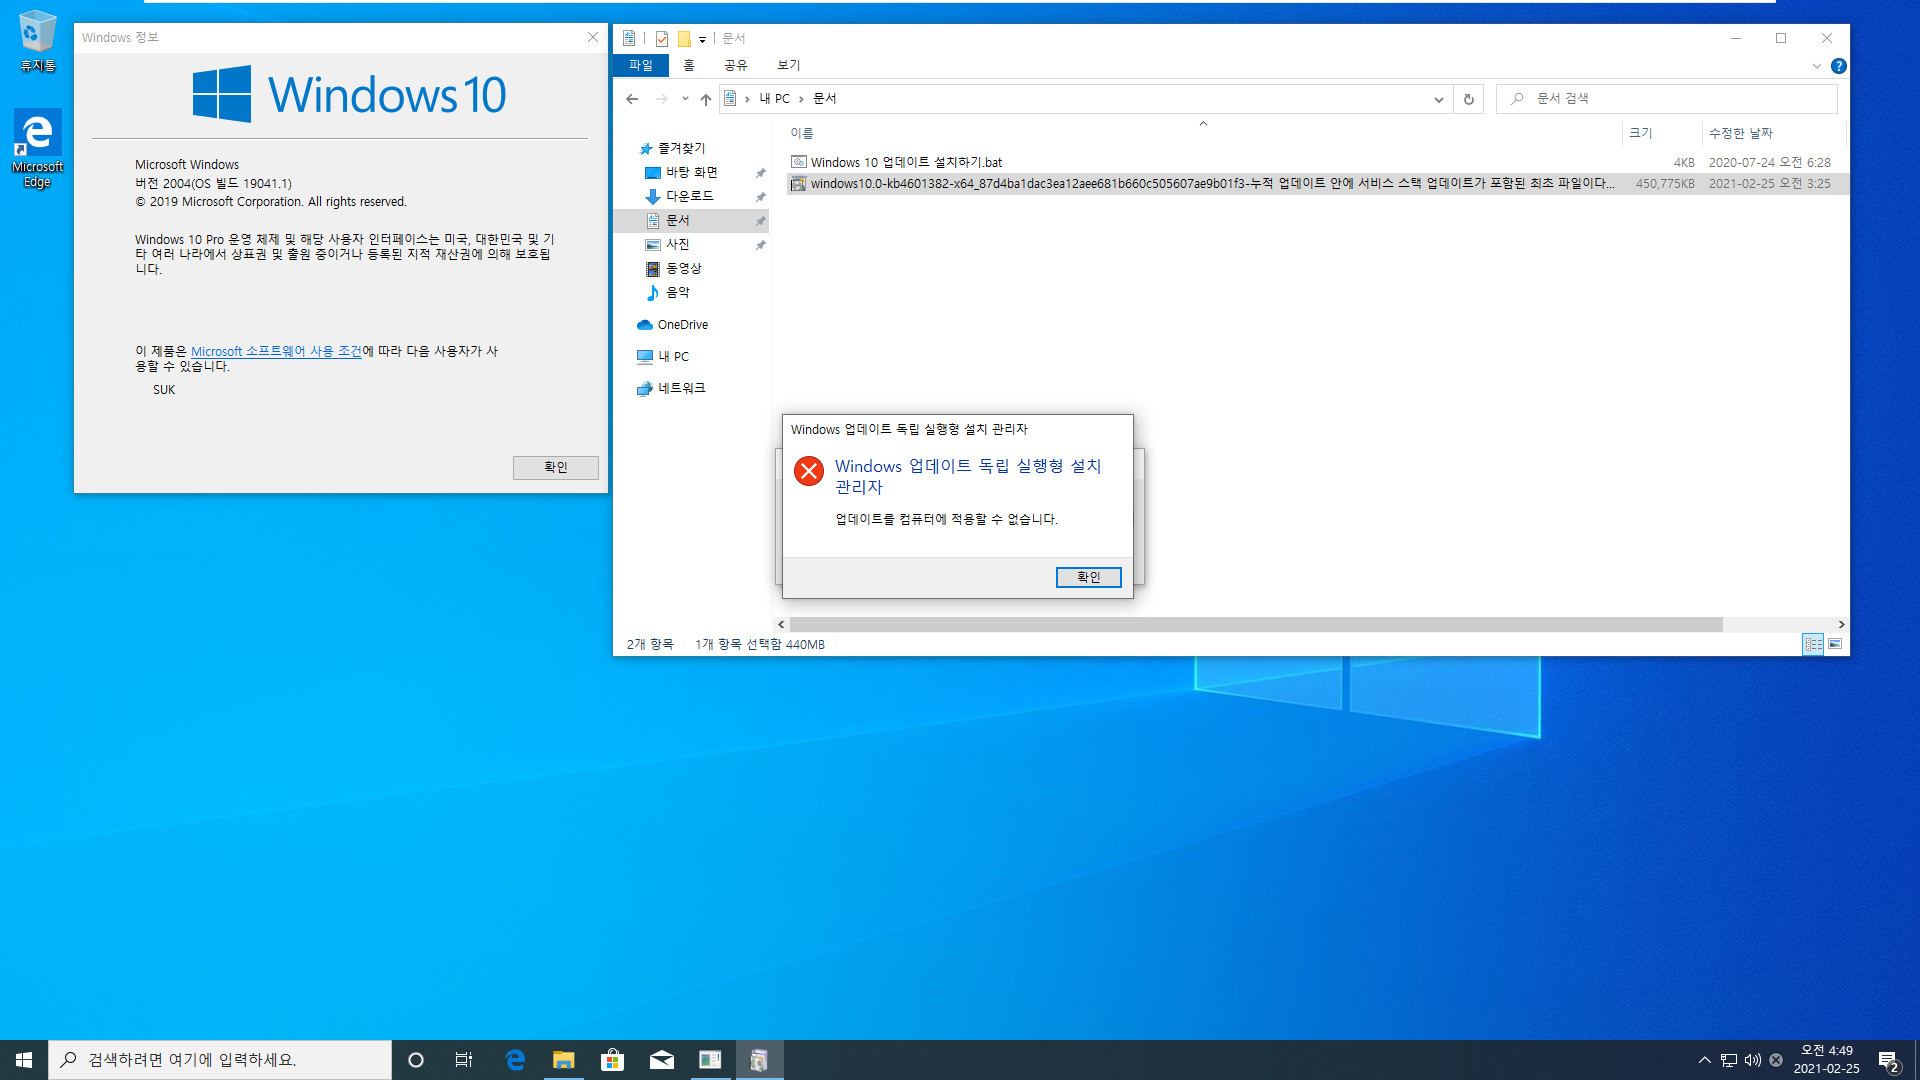Switch to large icons view in status bar

tap(1835, 644)
